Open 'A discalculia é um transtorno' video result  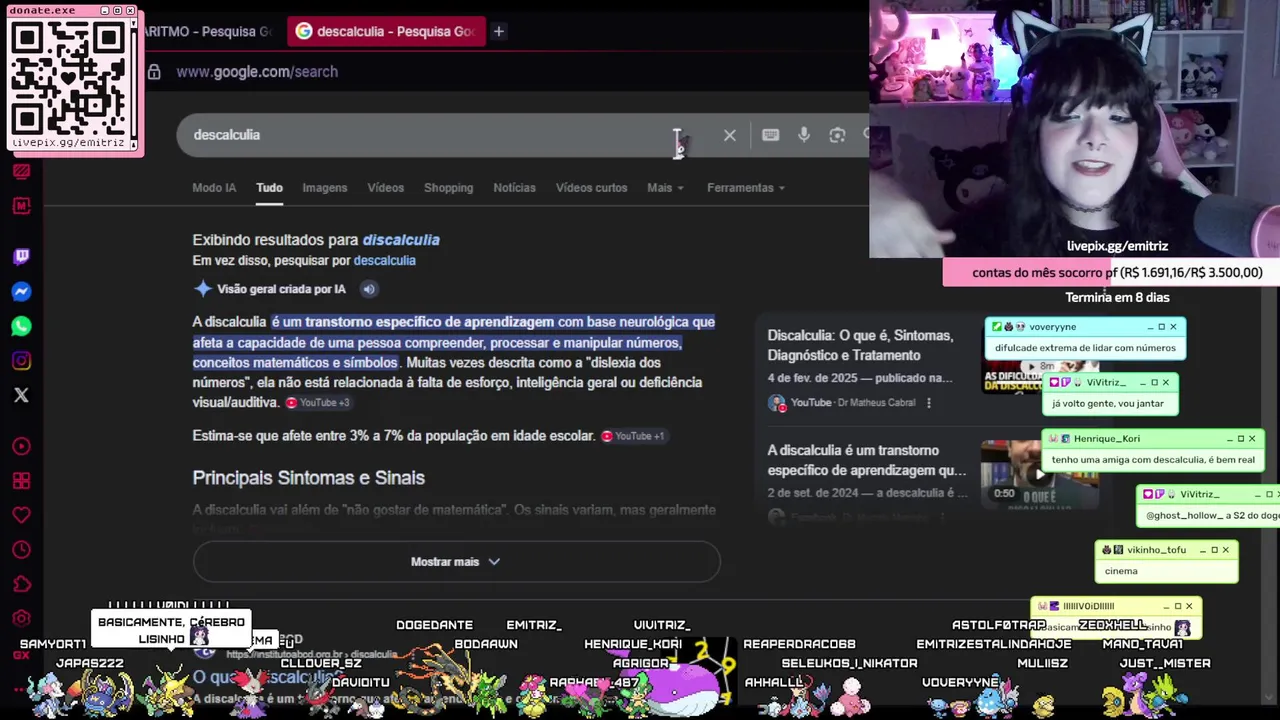[x=866, y=460]
